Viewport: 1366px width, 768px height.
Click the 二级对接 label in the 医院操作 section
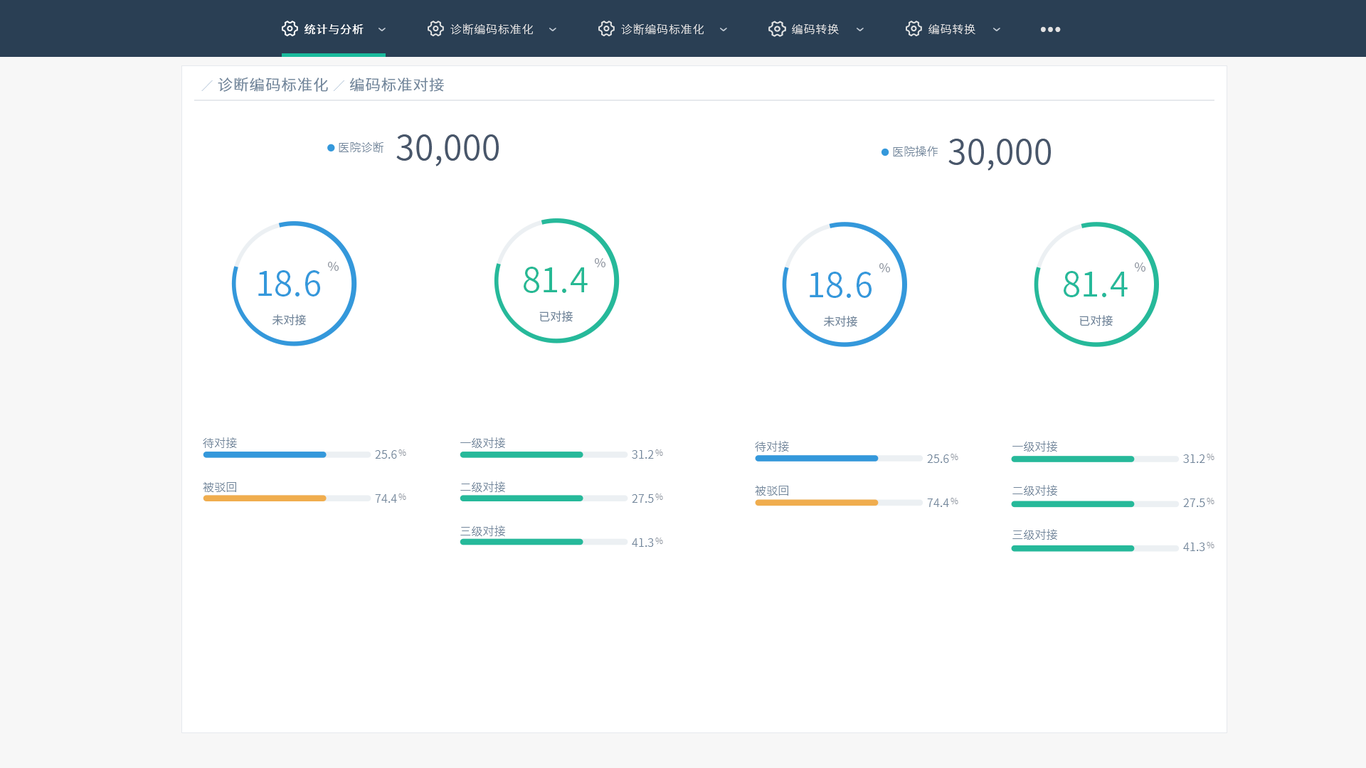click(1035, 491)
